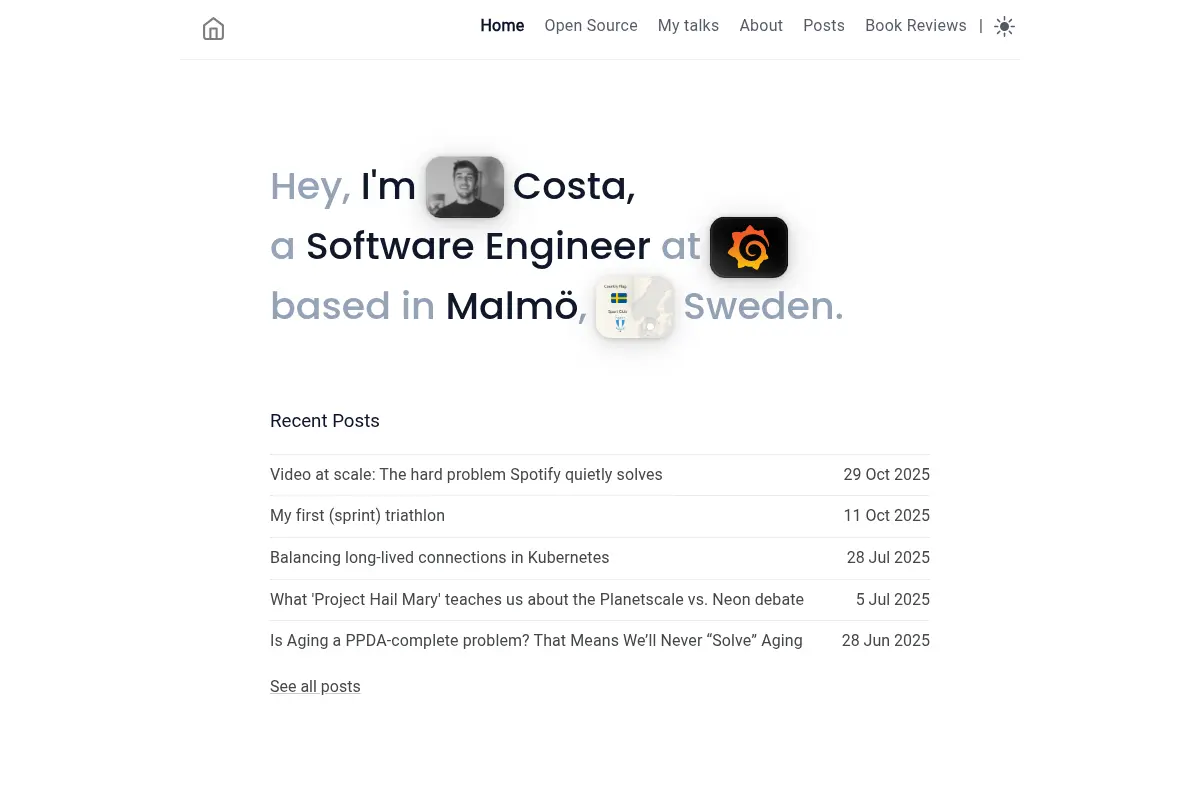Navigate to About page
Image resolution: width=1200 pixels, height=800 pixels.
pos(761,26)
